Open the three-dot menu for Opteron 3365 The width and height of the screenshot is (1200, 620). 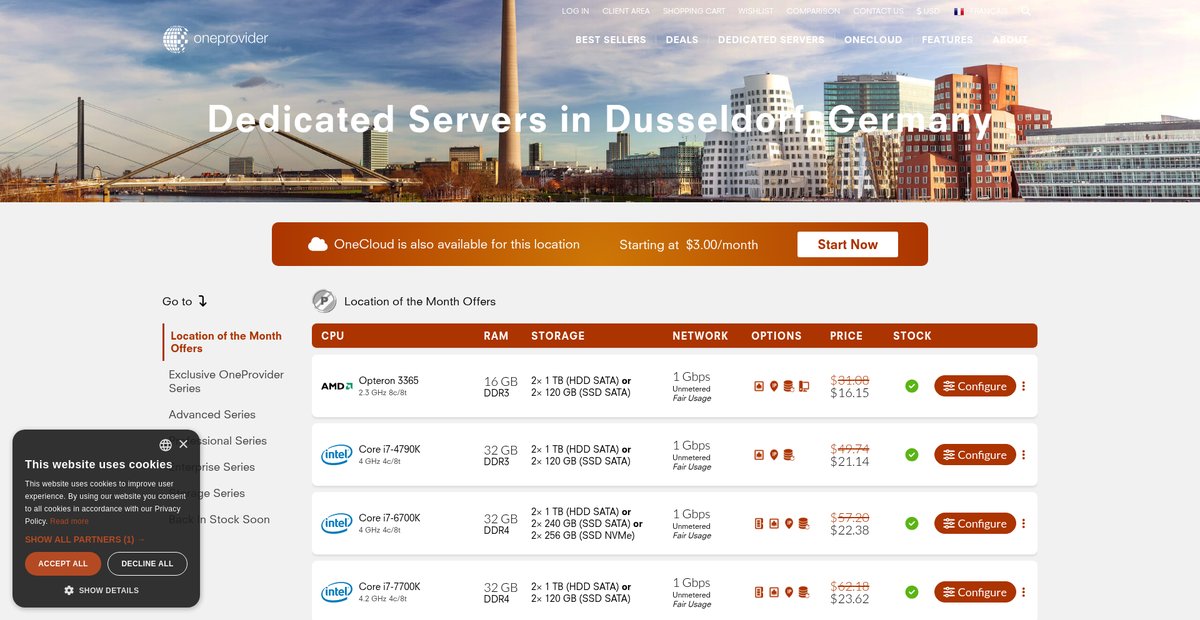pyautogui.click(x=1023, y=386)
